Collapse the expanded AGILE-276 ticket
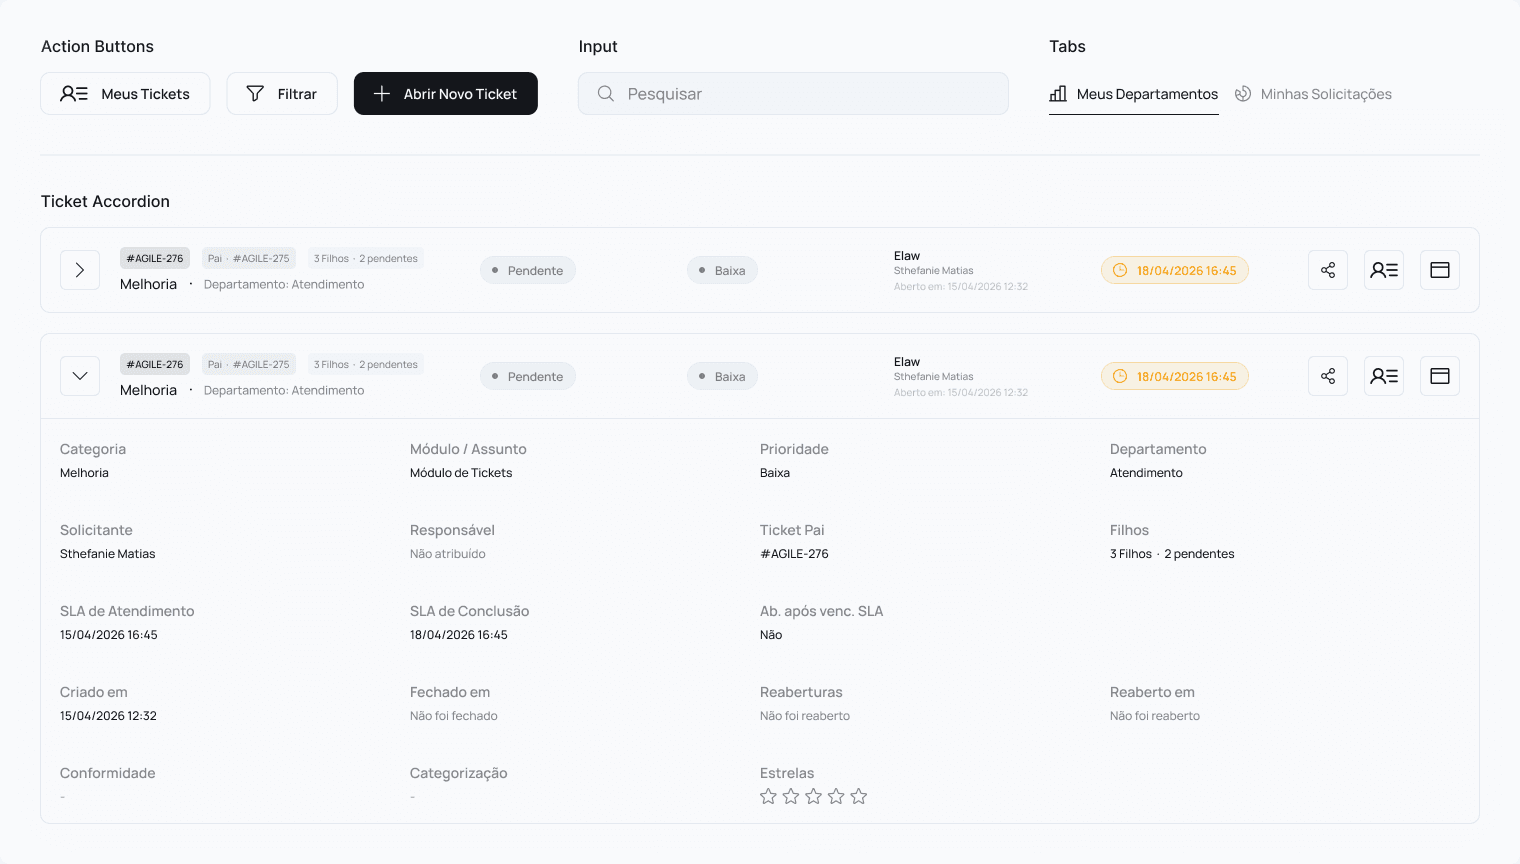Screen dimensions: 1520x864 point(80,376)
